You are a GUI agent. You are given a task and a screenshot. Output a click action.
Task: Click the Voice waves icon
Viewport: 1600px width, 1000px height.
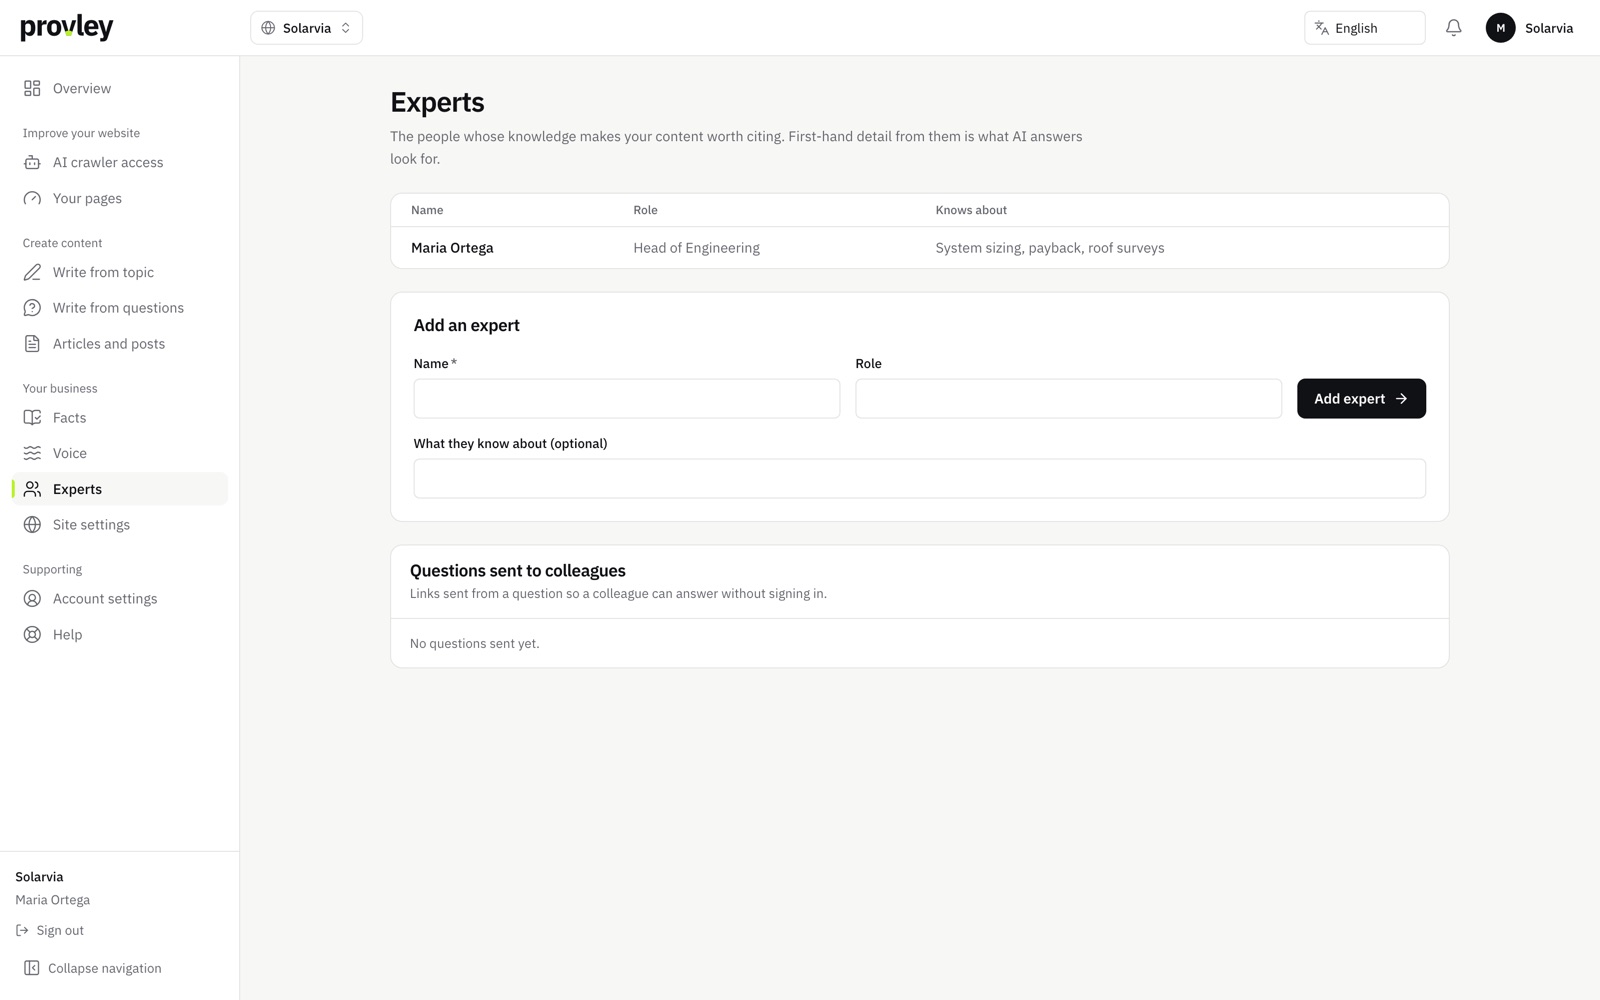[x=32, y=453]
